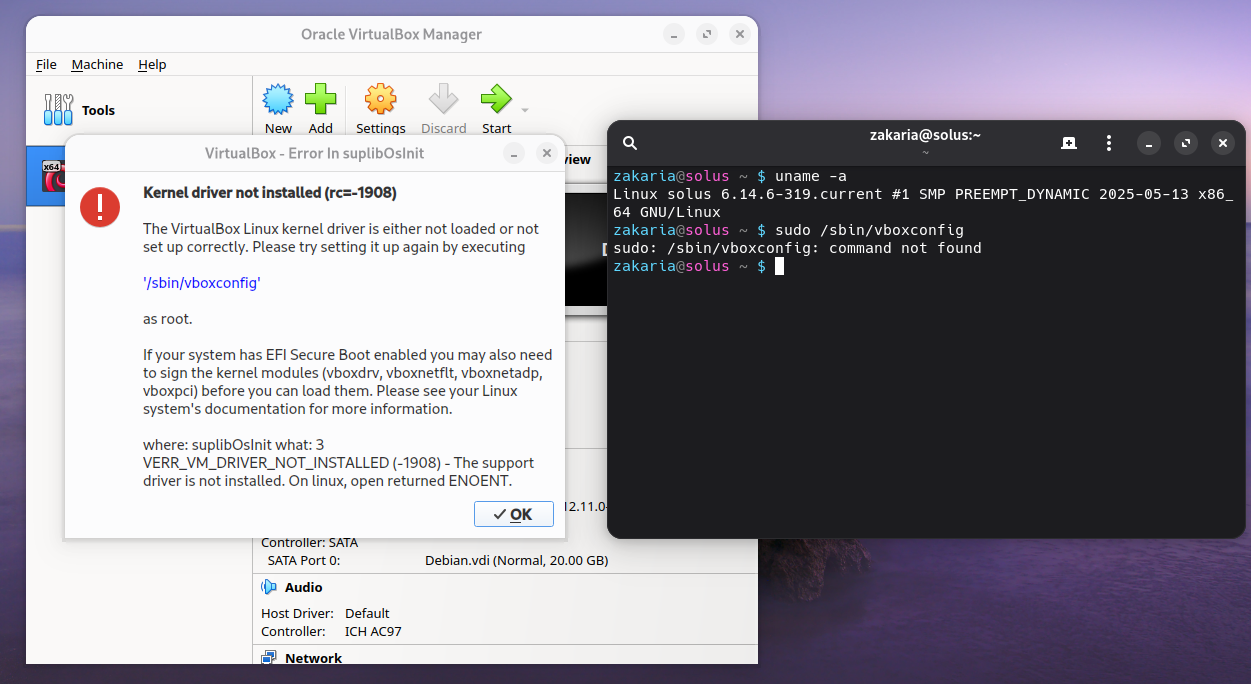The image size is (1251, 684).
Task: Click the 'Controller: SATA' line
Action: 310,543
